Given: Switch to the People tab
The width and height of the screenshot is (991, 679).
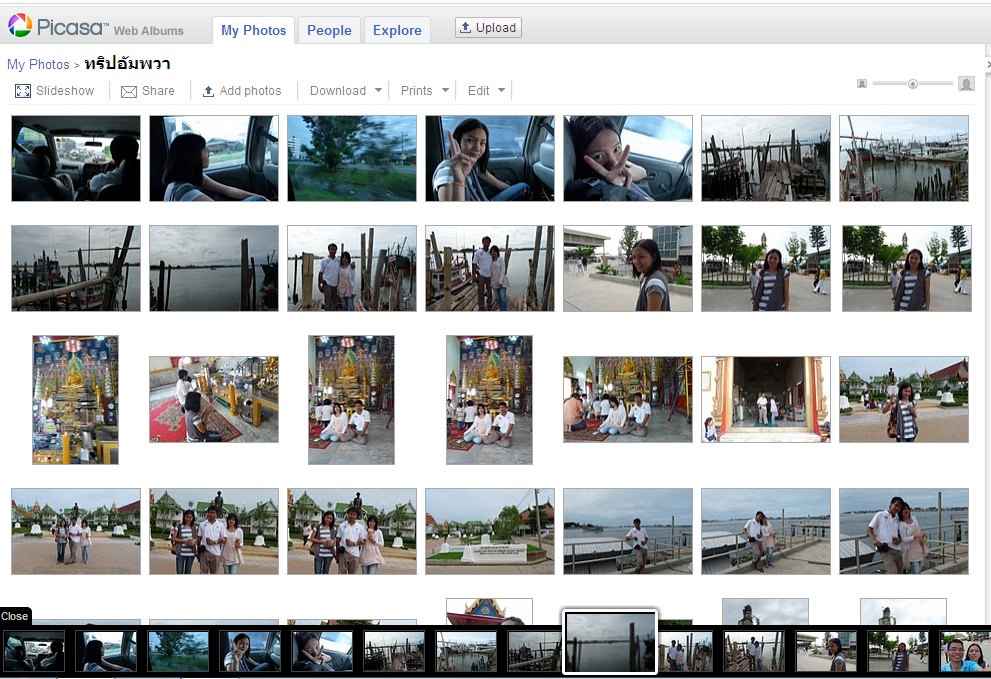Looking at the screenshot, I should pos(329,31).
